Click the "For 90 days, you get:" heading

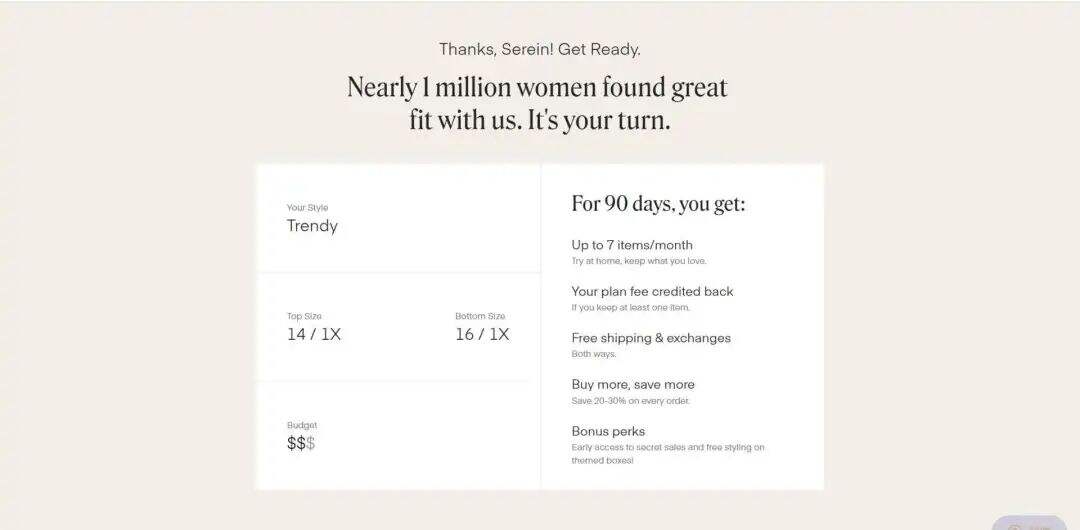pos(658,204)
